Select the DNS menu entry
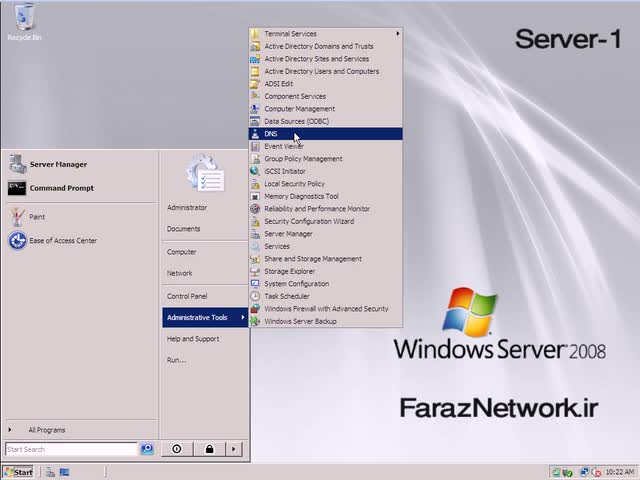The width and height of the screenshot is (640, 480). pyautogui.click(x=325, y=134)
